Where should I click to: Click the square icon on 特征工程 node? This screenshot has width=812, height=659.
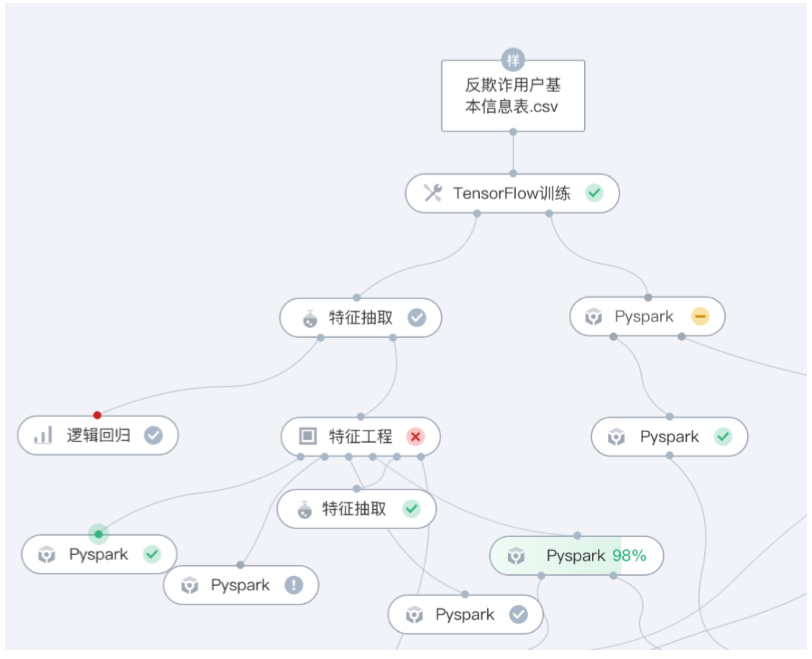coord(308,436)
